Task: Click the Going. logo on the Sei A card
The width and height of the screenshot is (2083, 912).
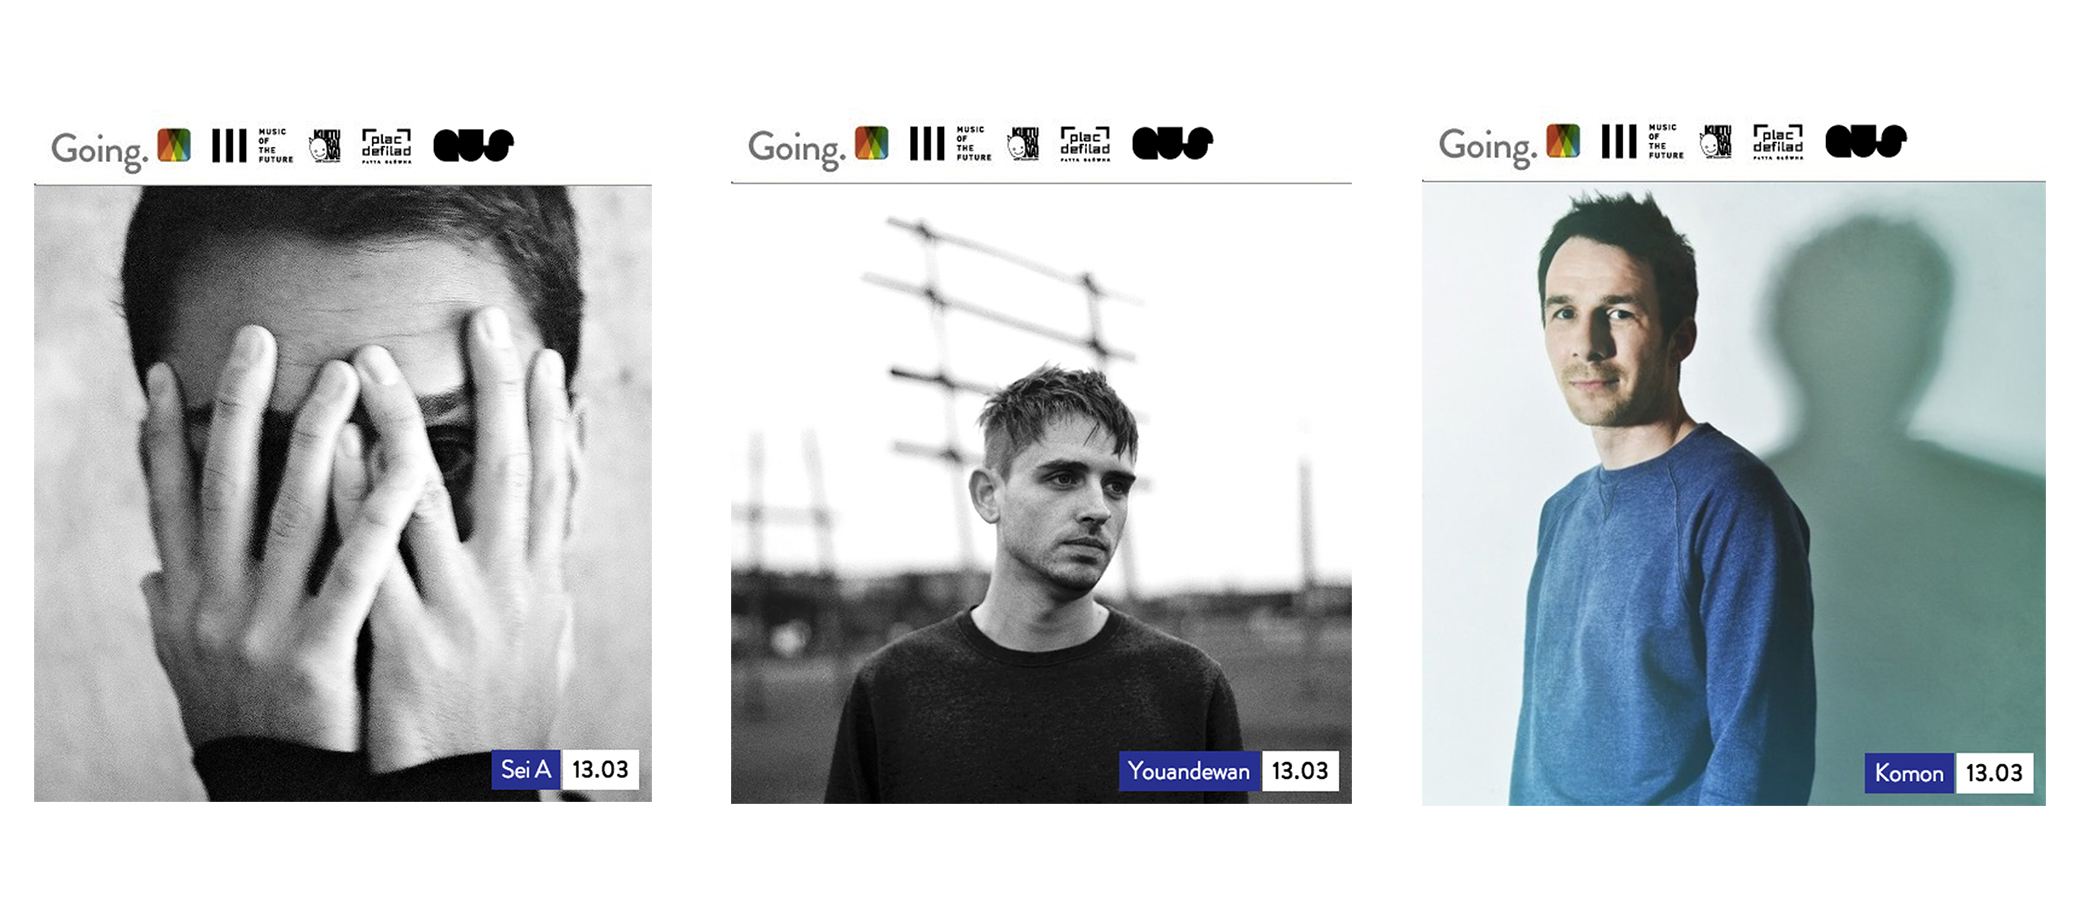Action: (x=99, y=150)
